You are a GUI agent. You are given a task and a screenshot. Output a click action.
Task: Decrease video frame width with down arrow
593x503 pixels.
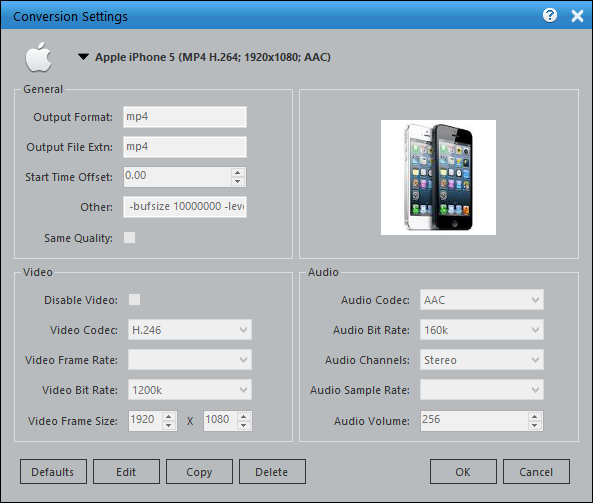[x=169, y=425]
